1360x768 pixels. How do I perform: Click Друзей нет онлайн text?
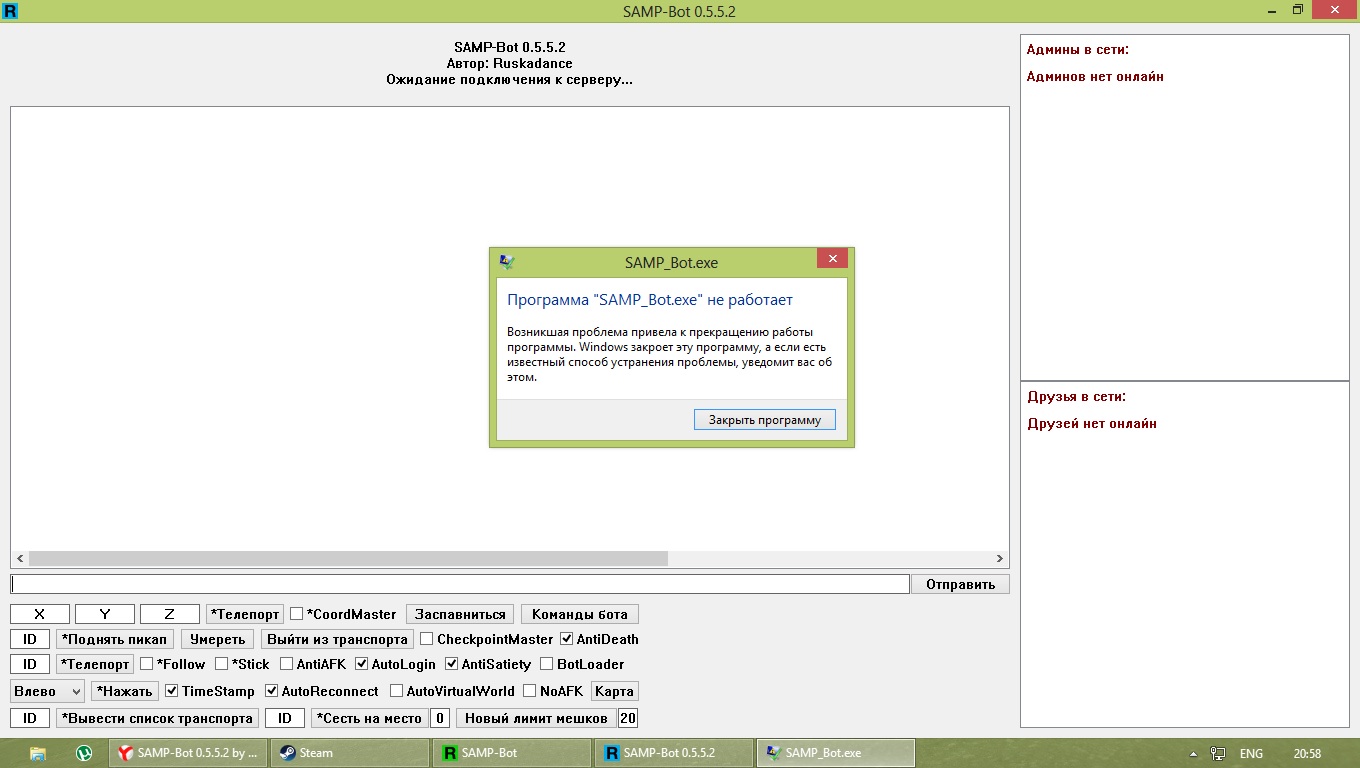1092,423
